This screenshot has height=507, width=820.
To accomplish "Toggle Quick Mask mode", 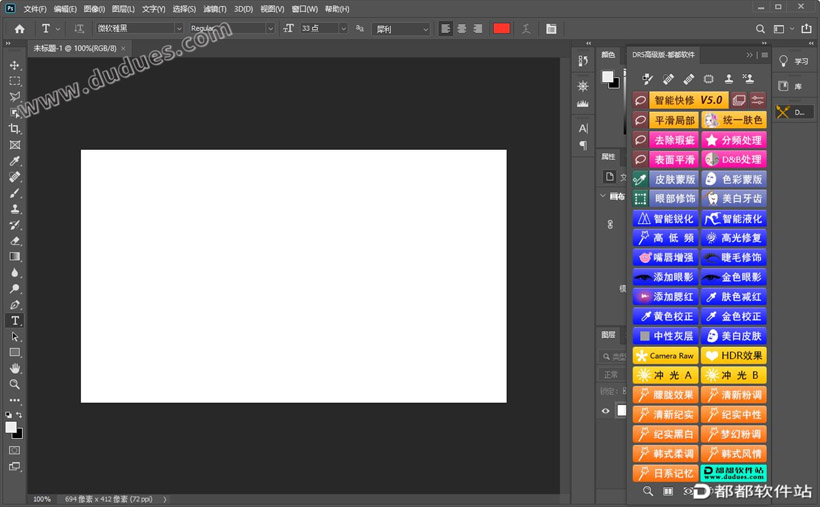I will click(15, 450).
